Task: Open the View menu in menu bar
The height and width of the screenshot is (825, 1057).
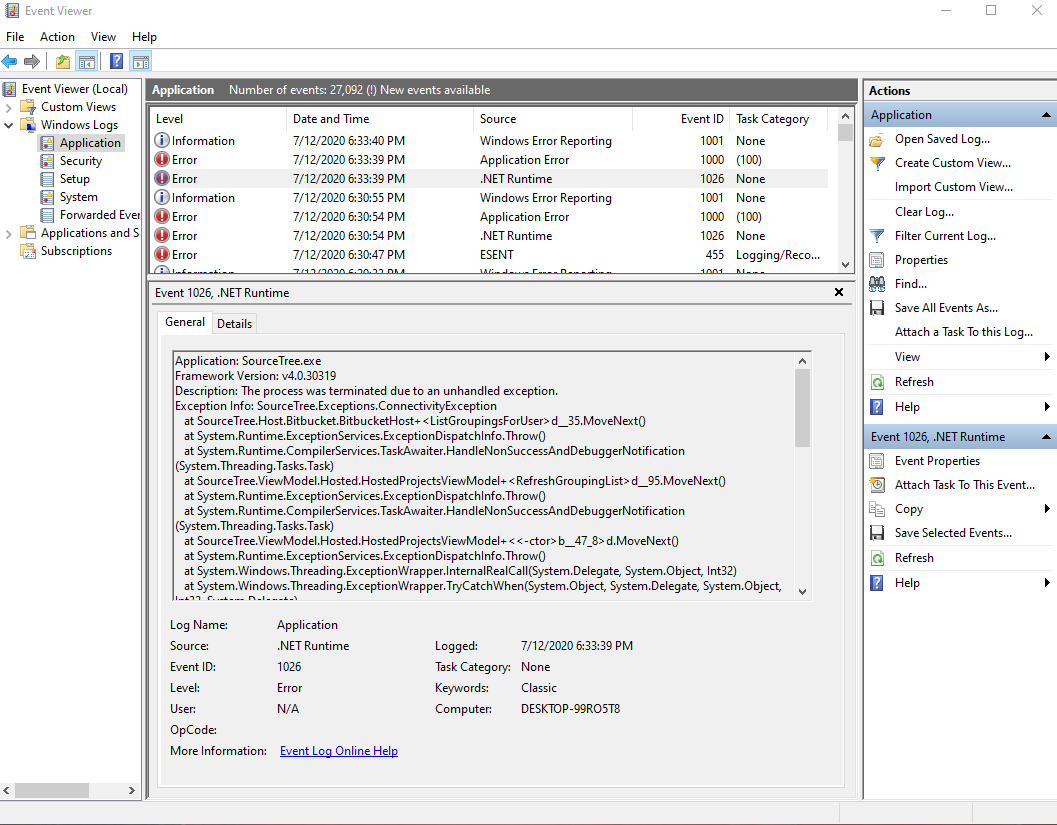Action: 103,37
